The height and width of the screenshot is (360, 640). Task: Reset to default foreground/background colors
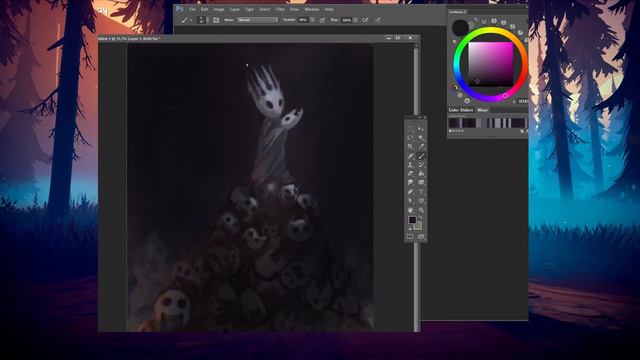tap(410, 228)
